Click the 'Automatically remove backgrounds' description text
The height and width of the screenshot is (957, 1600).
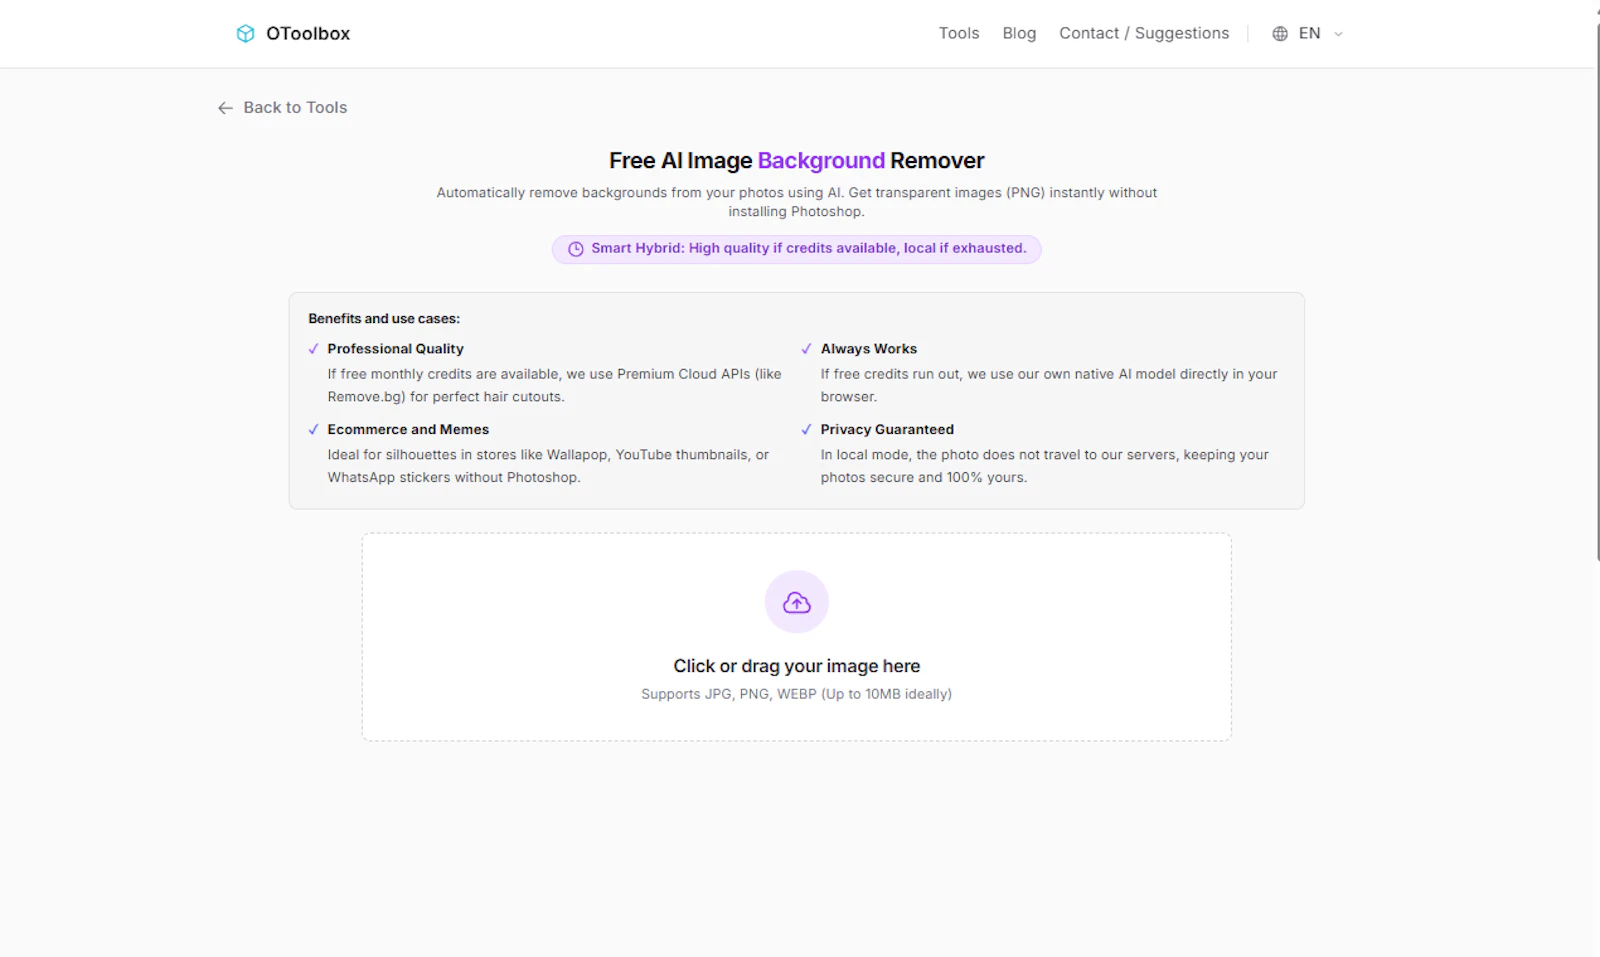(796, 202)
